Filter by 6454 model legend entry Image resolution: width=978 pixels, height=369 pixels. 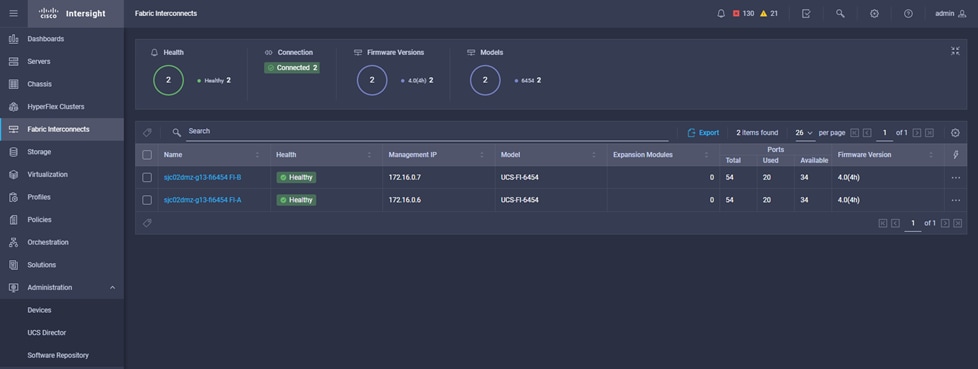coord(528,80)
